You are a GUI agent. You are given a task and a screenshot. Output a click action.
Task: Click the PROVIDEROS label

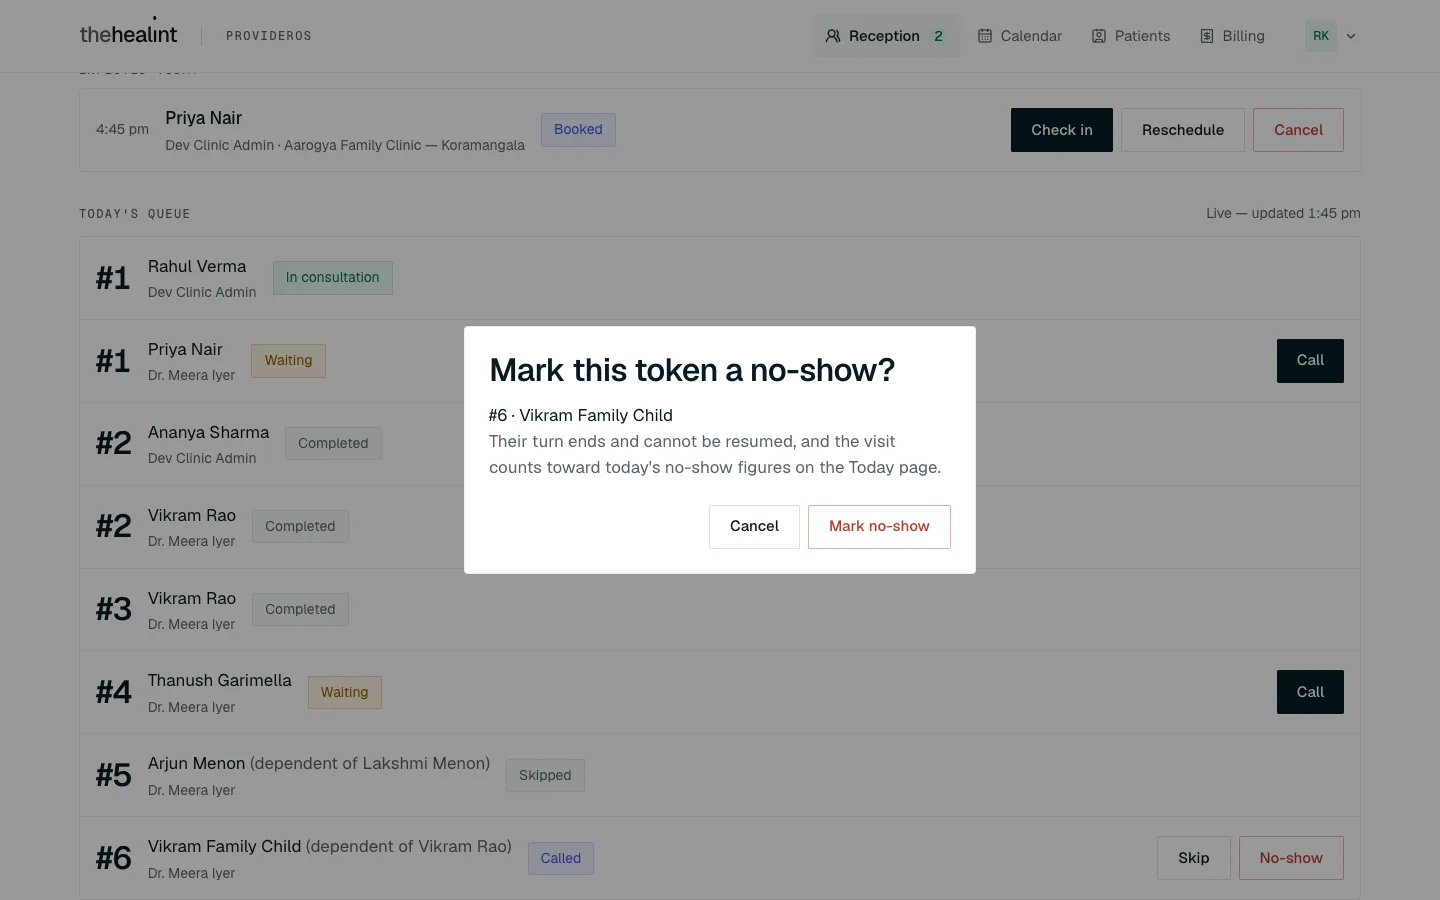[269, 36]
